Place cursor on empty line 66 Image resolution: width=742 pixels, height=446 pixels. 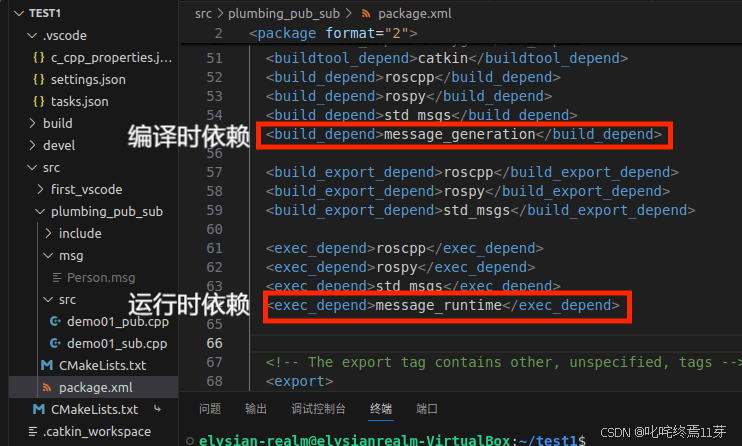(496, 343)
